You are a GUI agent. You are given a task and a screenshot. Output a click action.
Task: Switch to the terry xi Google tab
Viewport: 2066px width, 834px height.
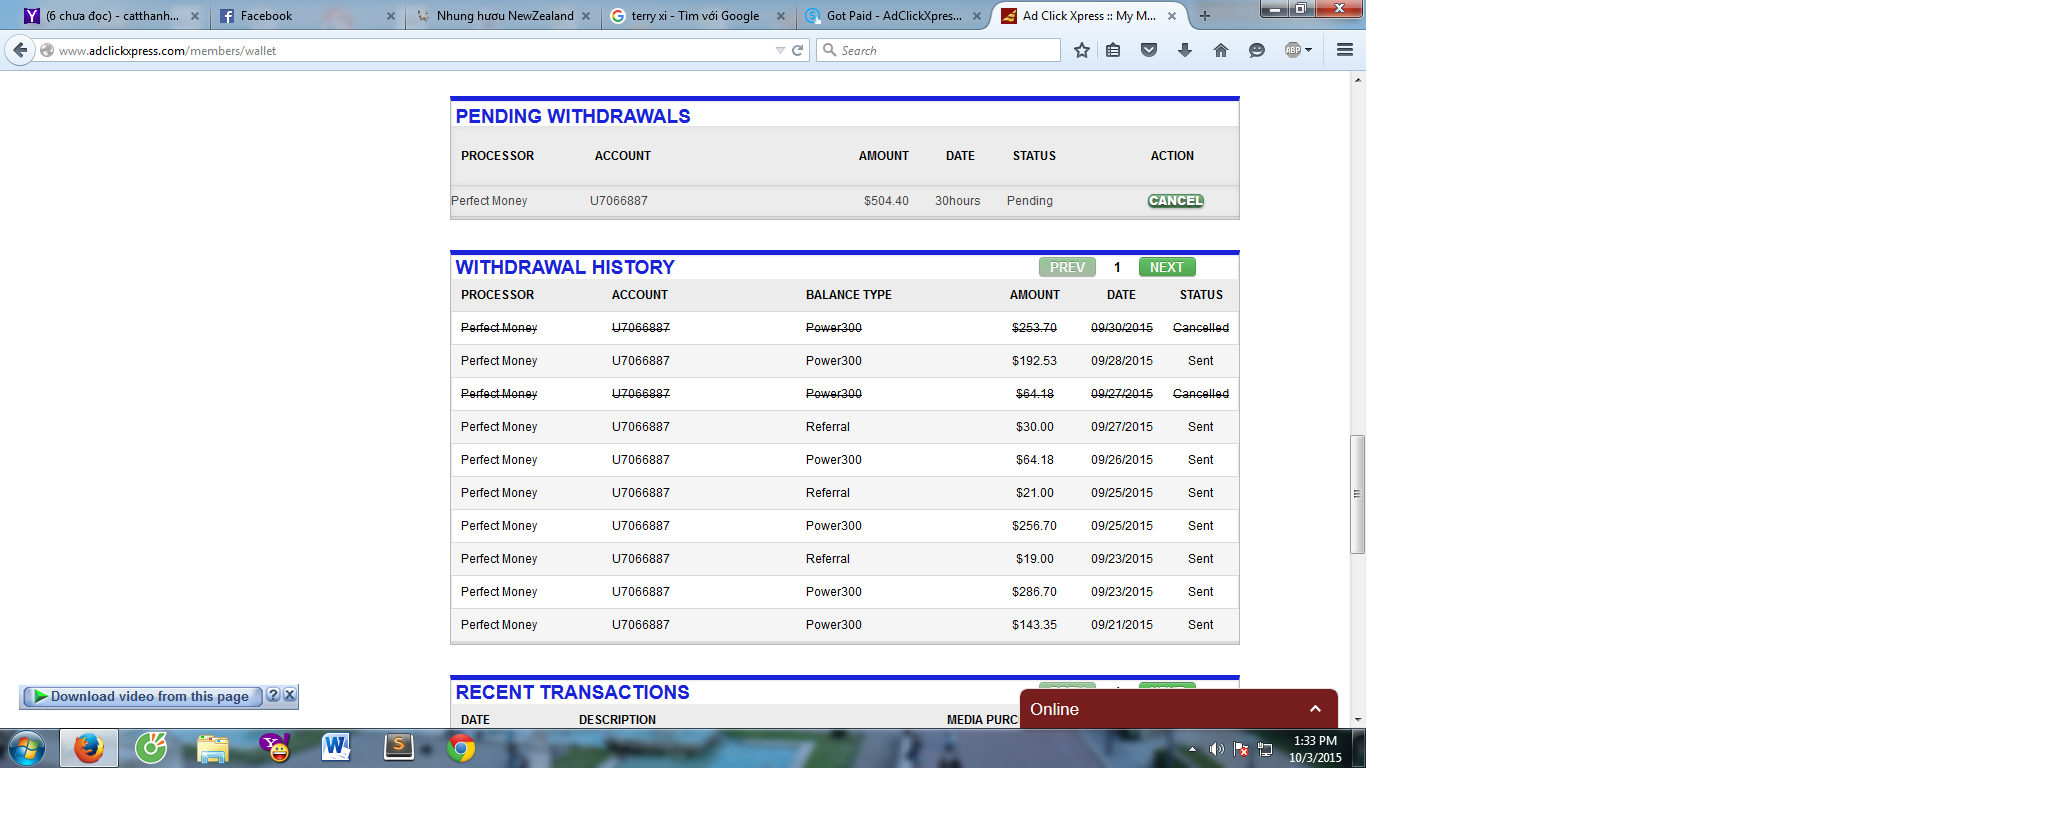click(x=699, y=16)
